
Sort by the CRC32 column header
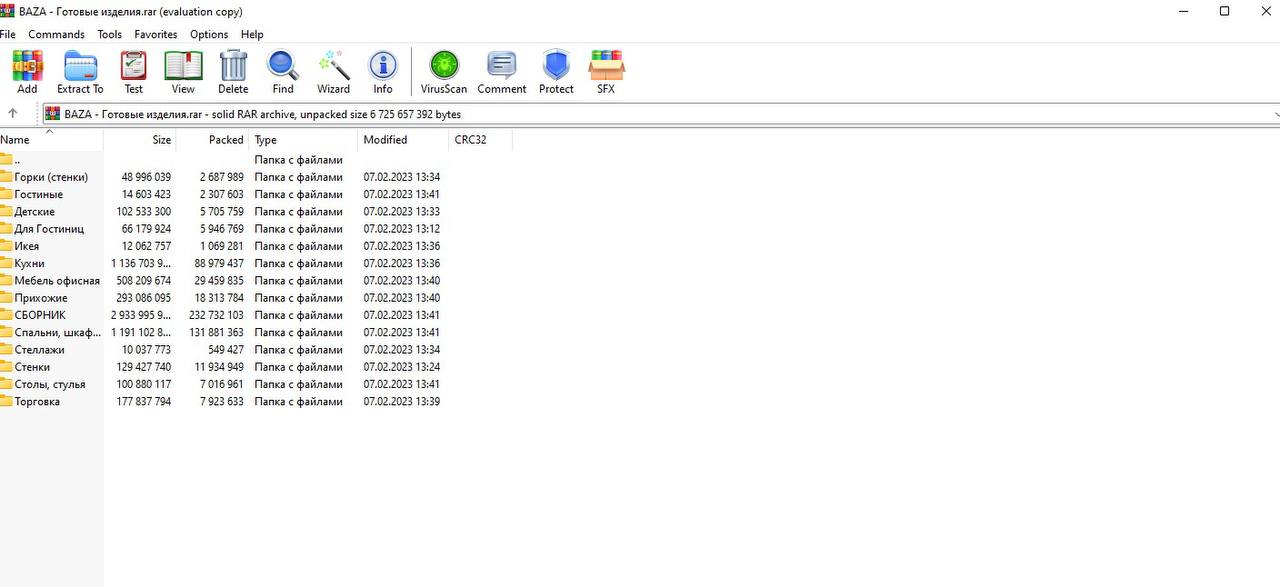pos(480,140)
